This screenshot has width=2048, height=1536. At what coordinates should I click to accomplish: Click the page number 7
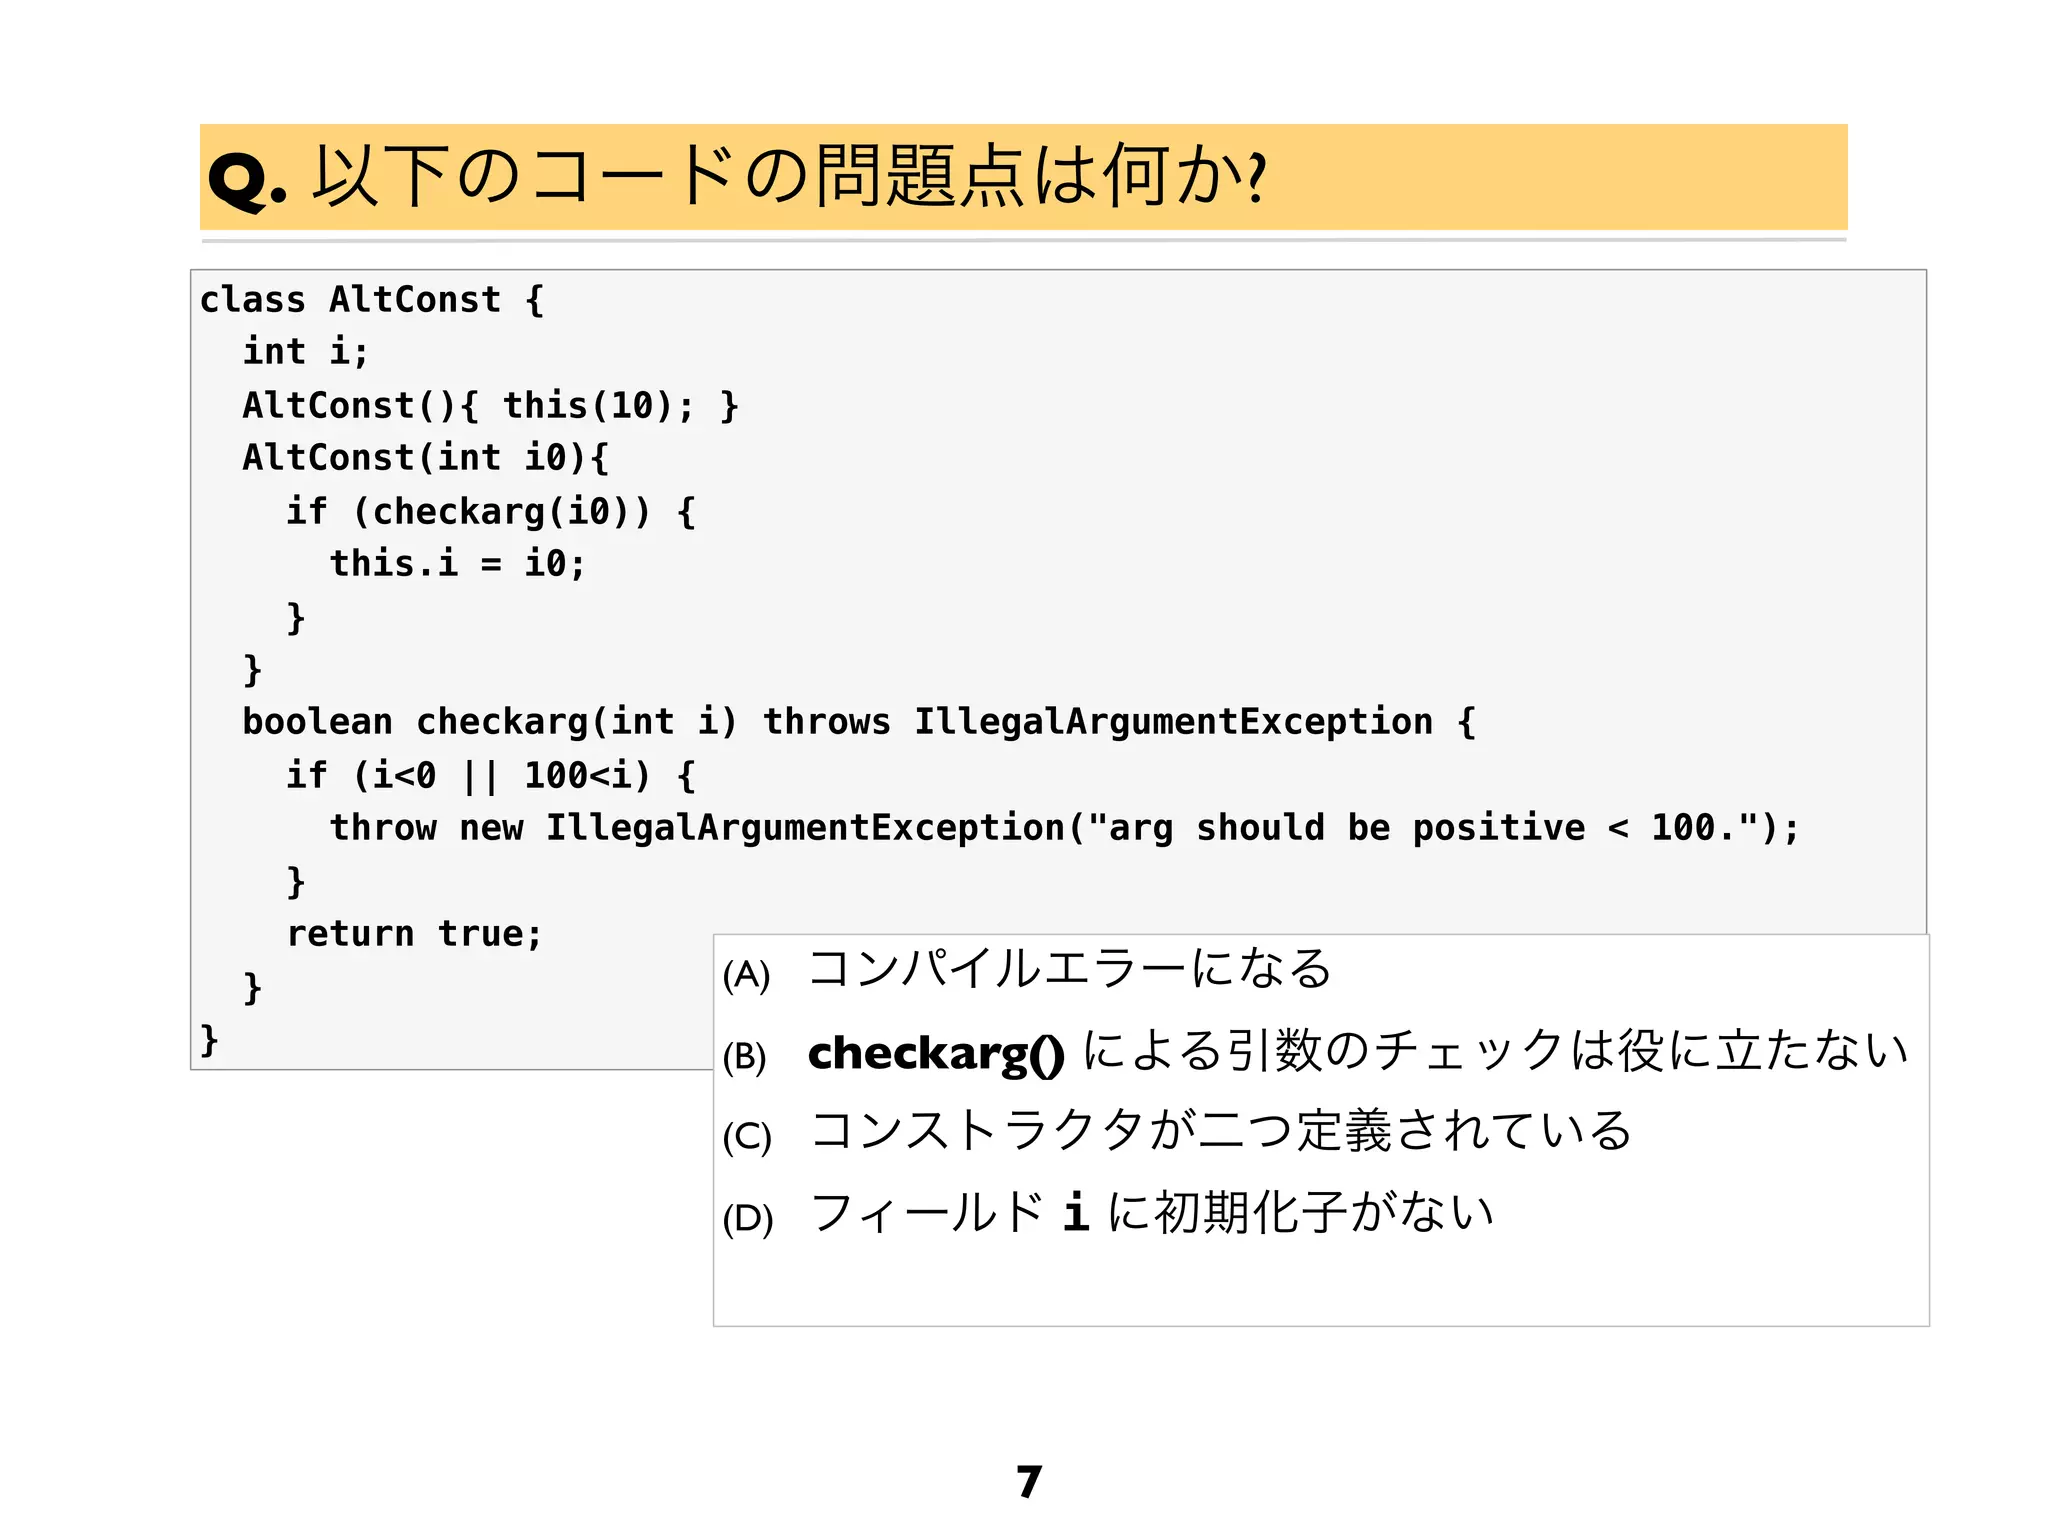1029,1481
